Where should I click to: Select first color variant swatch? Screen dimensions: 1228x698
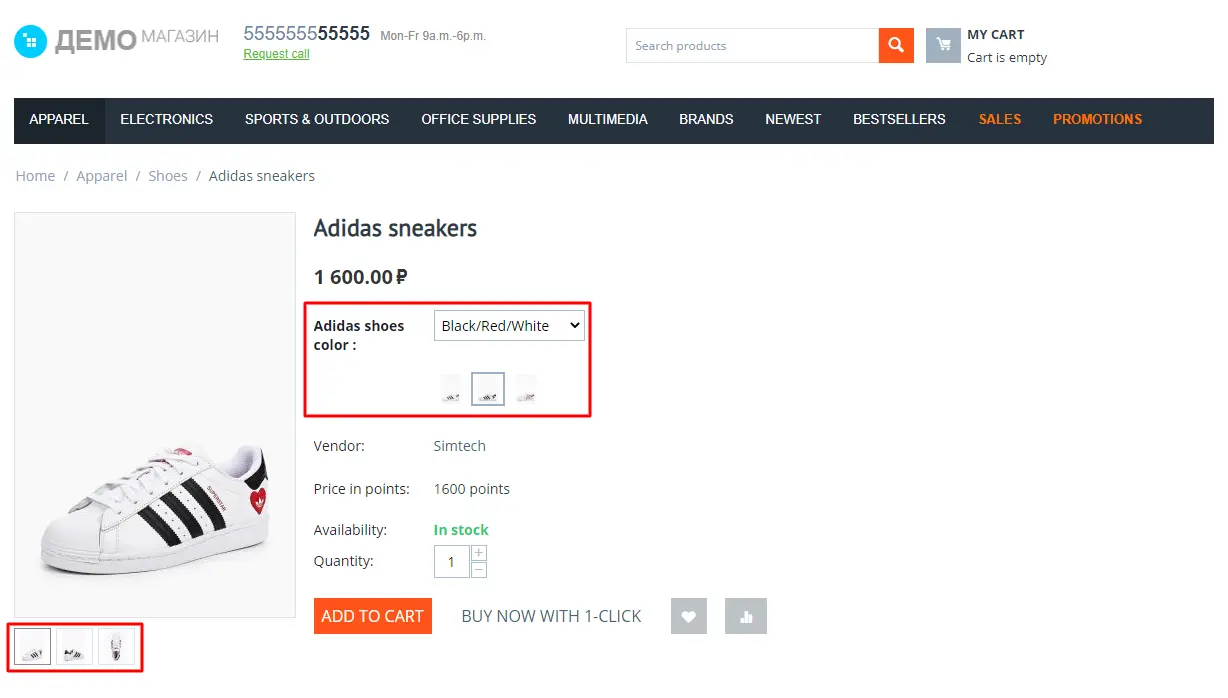point(451,389)
